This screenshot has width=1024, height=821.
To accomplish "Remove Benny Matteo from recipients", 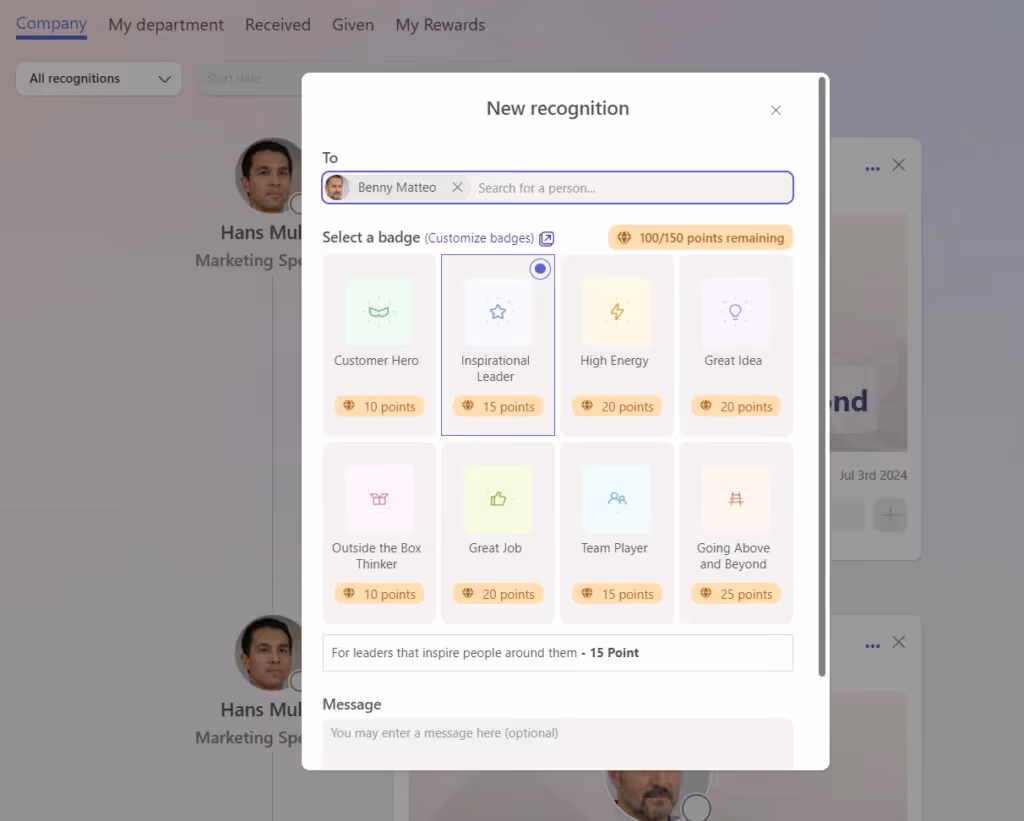I will tap(457, 187).
